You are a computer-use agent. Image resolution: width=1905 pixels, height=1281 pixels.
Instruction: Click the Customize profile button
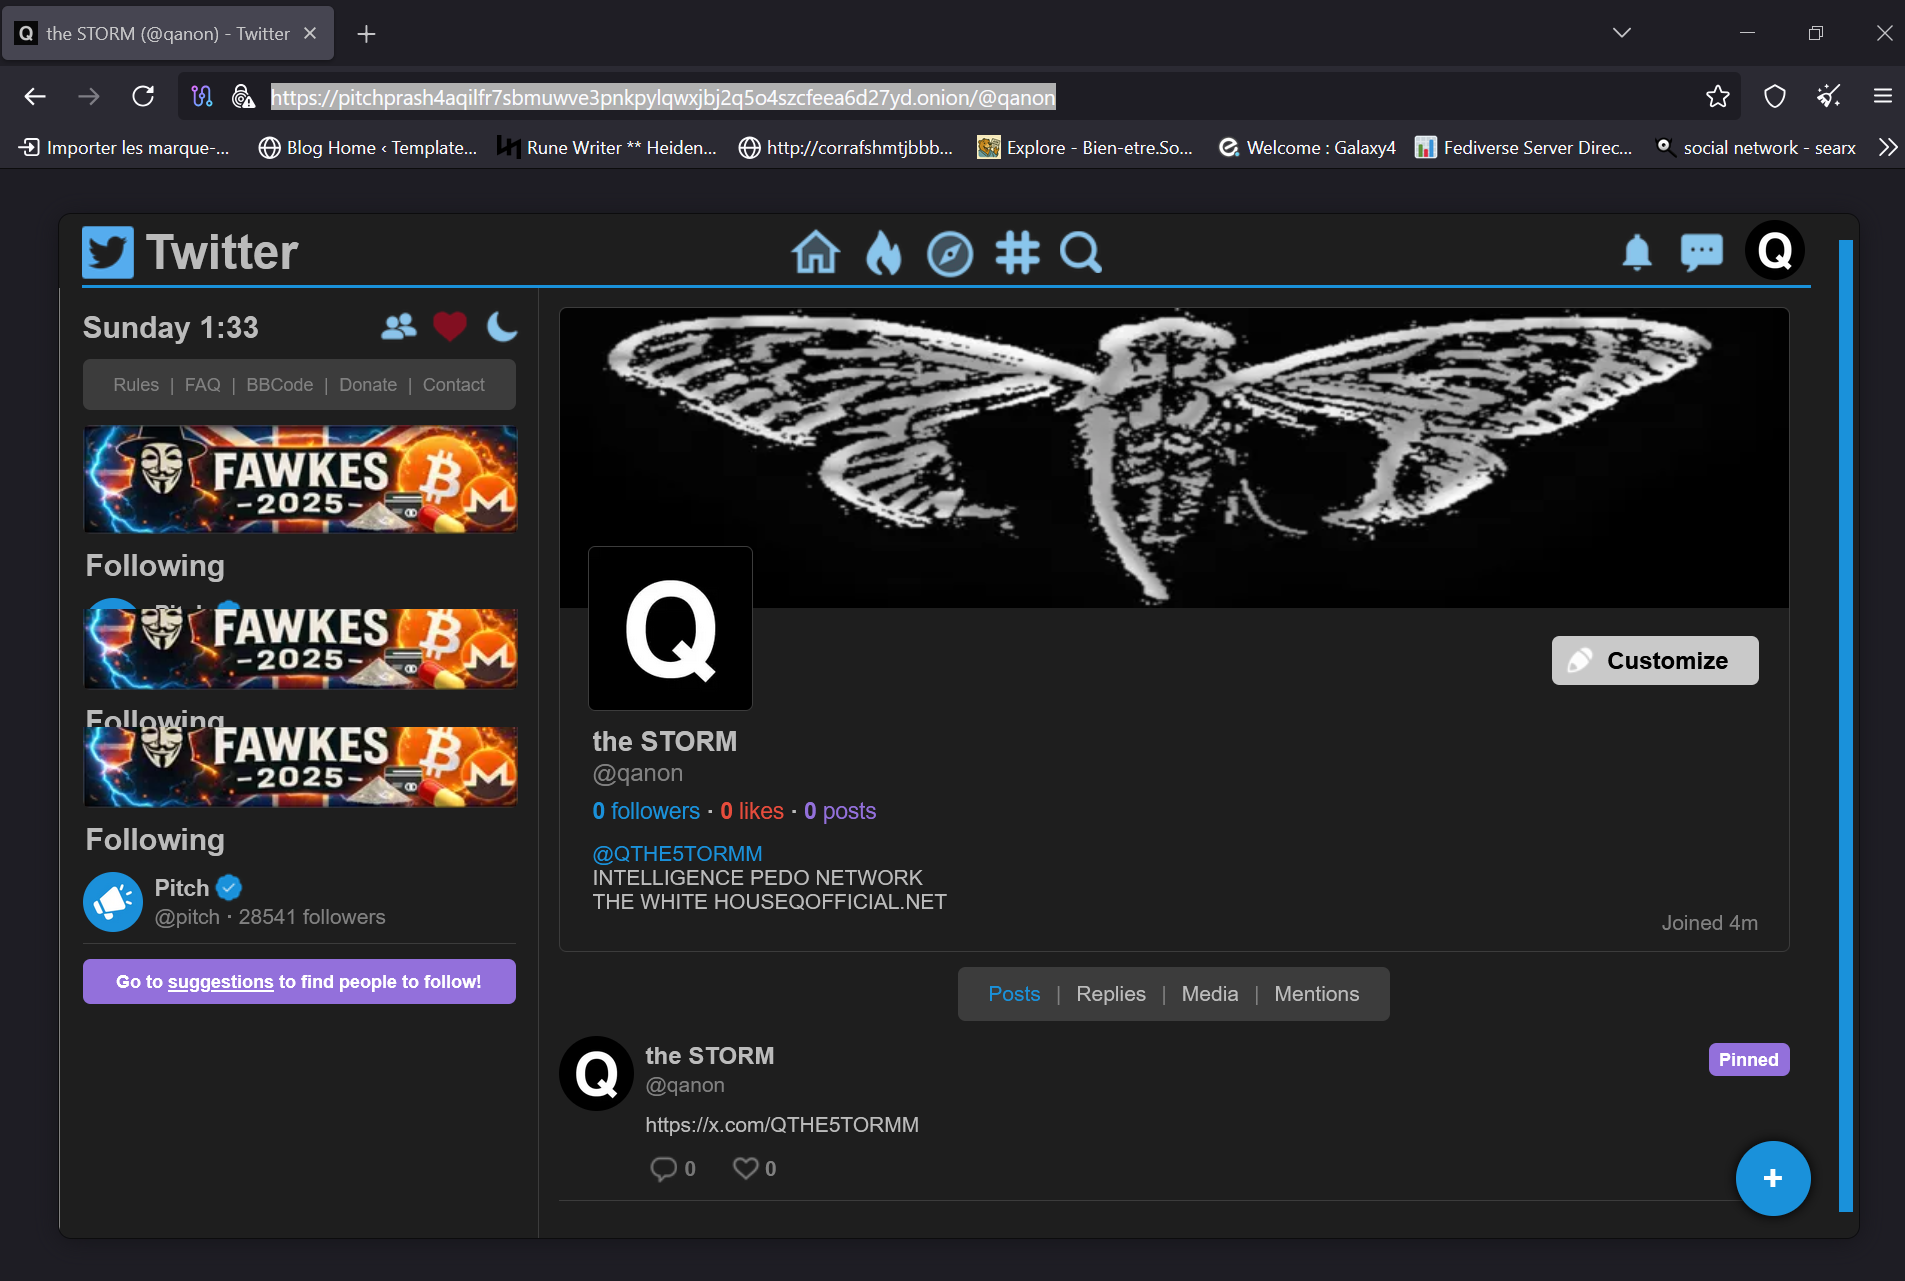1654,661
